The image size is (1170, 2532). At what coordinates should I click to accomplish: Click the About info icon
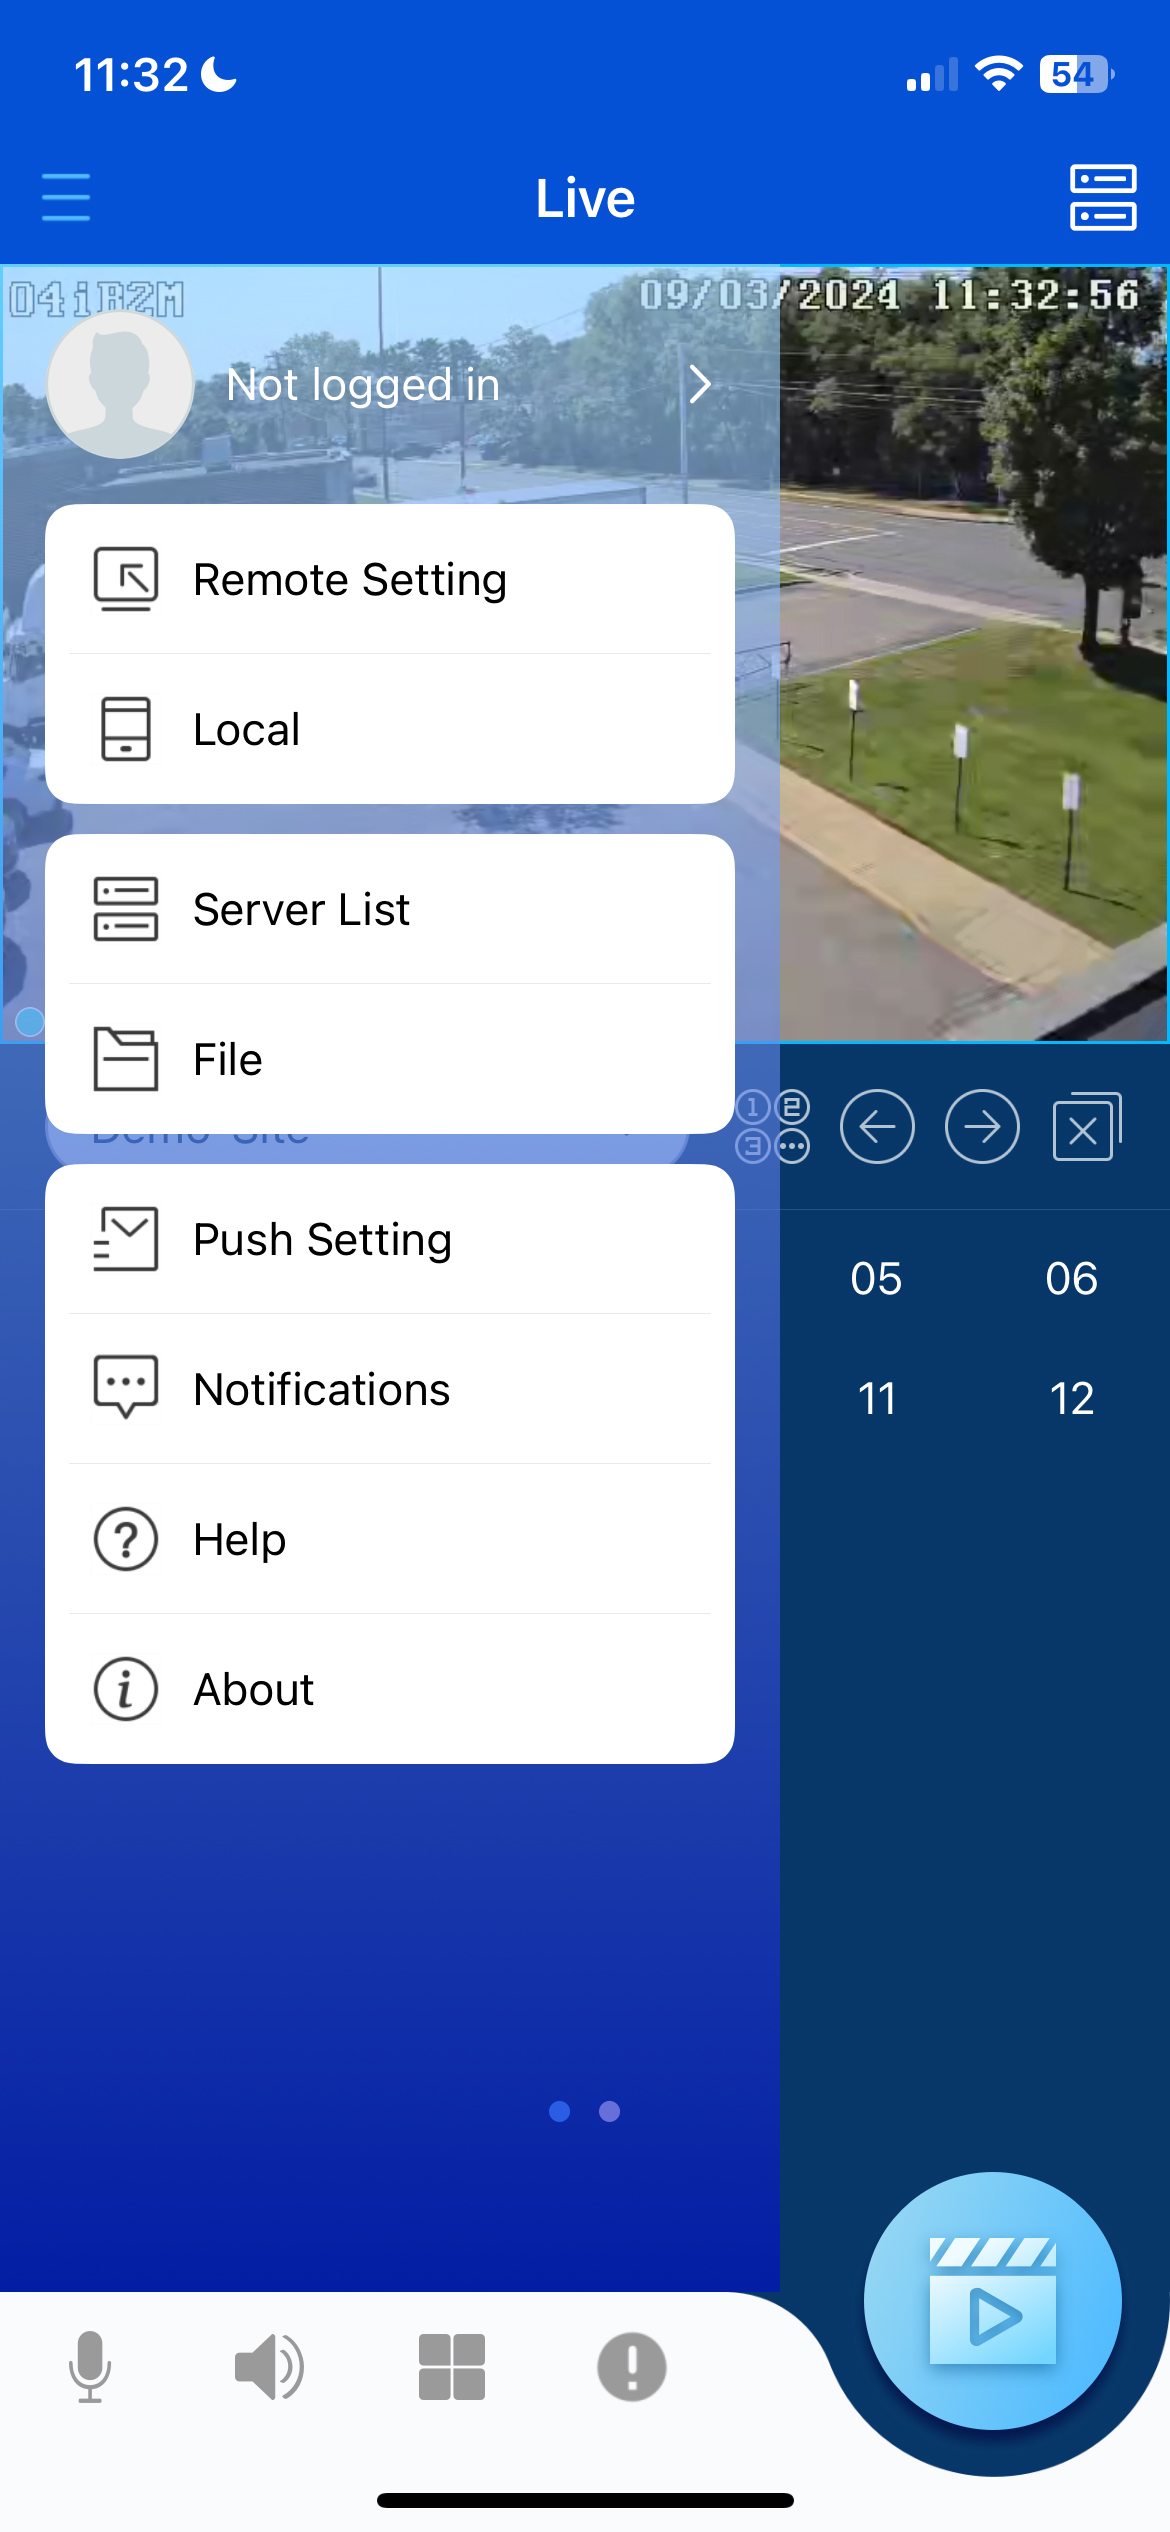[x=126, y=1689]
